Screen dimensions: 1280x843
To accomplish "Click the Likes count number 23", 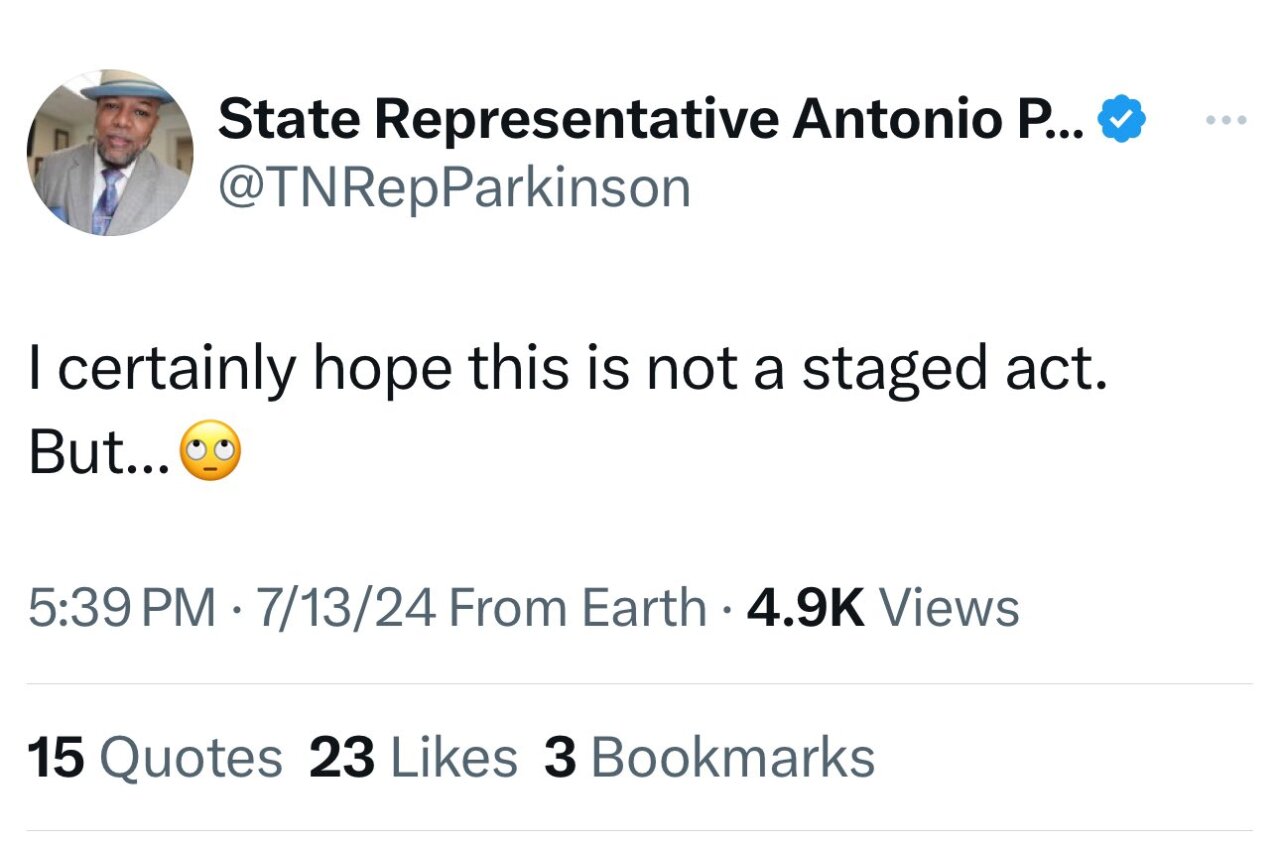I will (x=341, y=757).
